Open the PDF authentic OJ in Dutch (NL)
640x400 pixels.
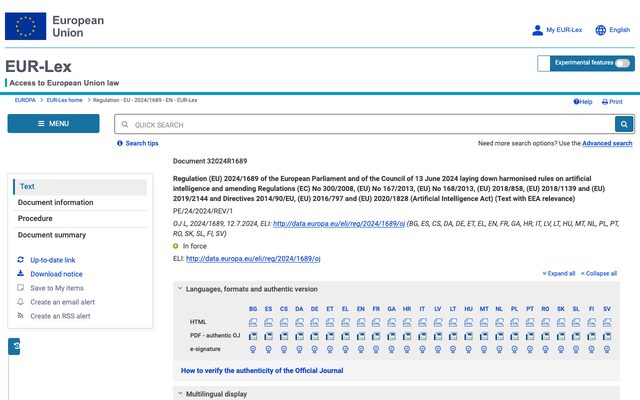tap(499, 336)
